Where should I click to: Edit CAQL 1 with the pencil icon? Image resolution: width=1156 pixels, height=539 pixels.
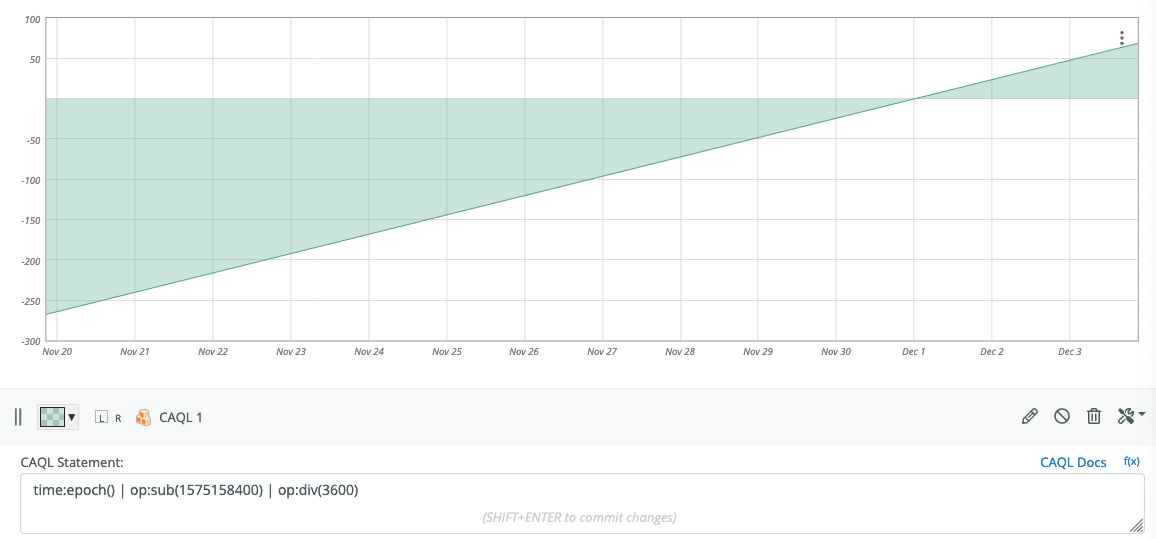(x=1029, y=417)
